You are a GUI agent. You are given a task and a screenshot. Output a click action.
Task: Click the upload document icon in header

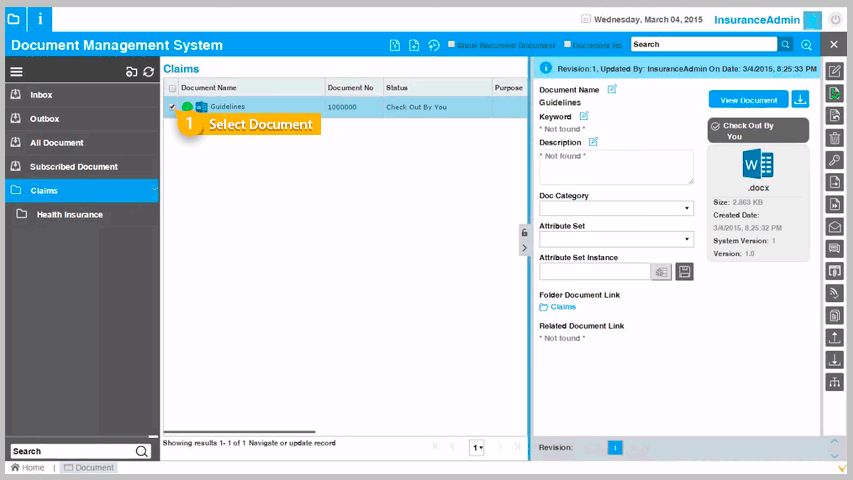click(395, 45)
